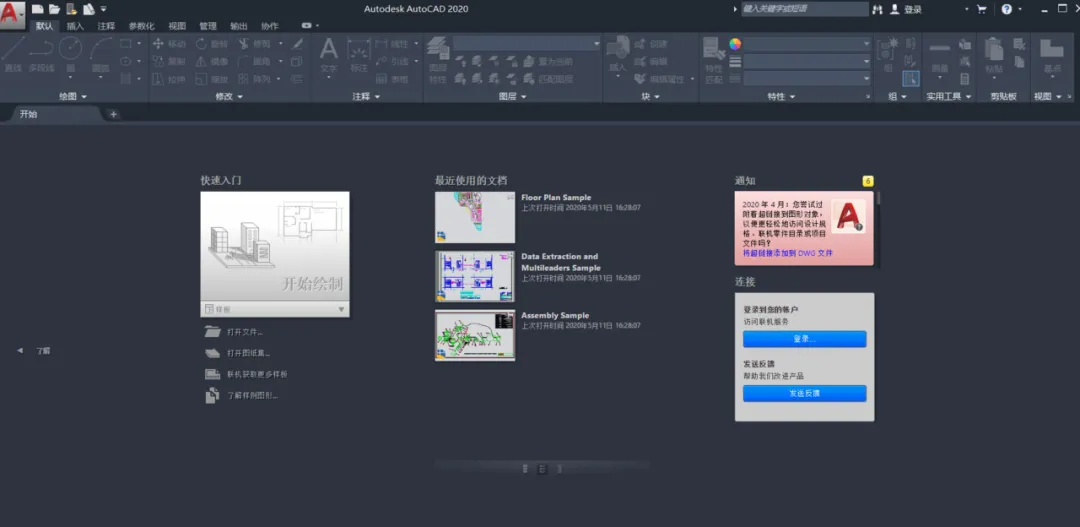Click the 将超链接添加到 DWG 文件 link
The image size is (1080, 527).
click(x=788, y=253)
